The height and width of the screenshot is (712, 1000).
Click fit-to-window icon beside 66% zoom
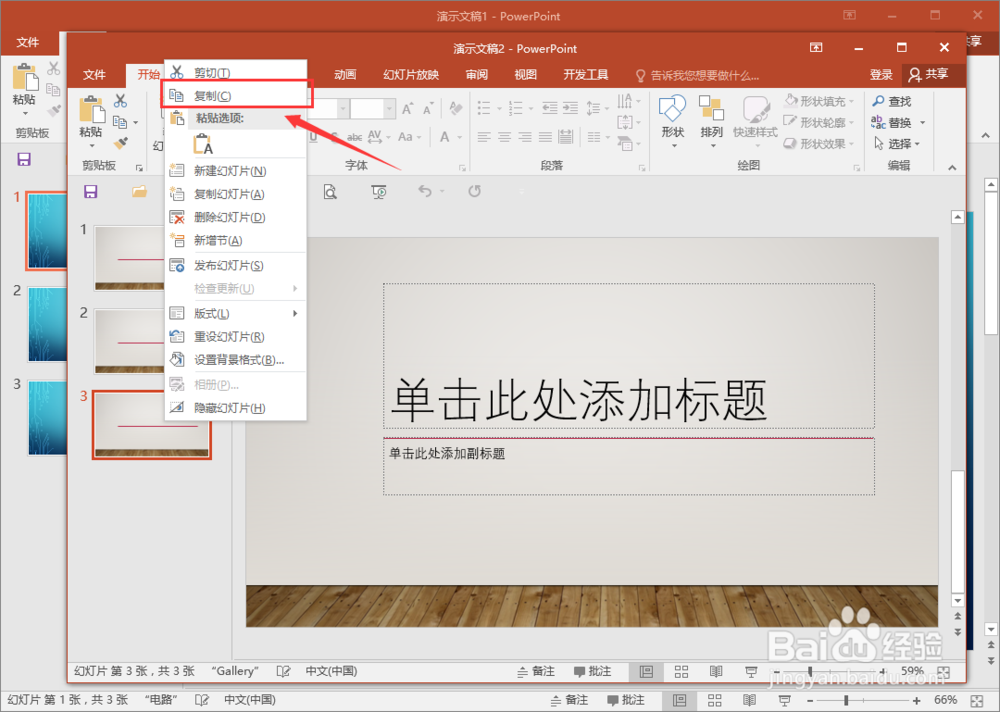pyautogui.click(x=976, y=701)
